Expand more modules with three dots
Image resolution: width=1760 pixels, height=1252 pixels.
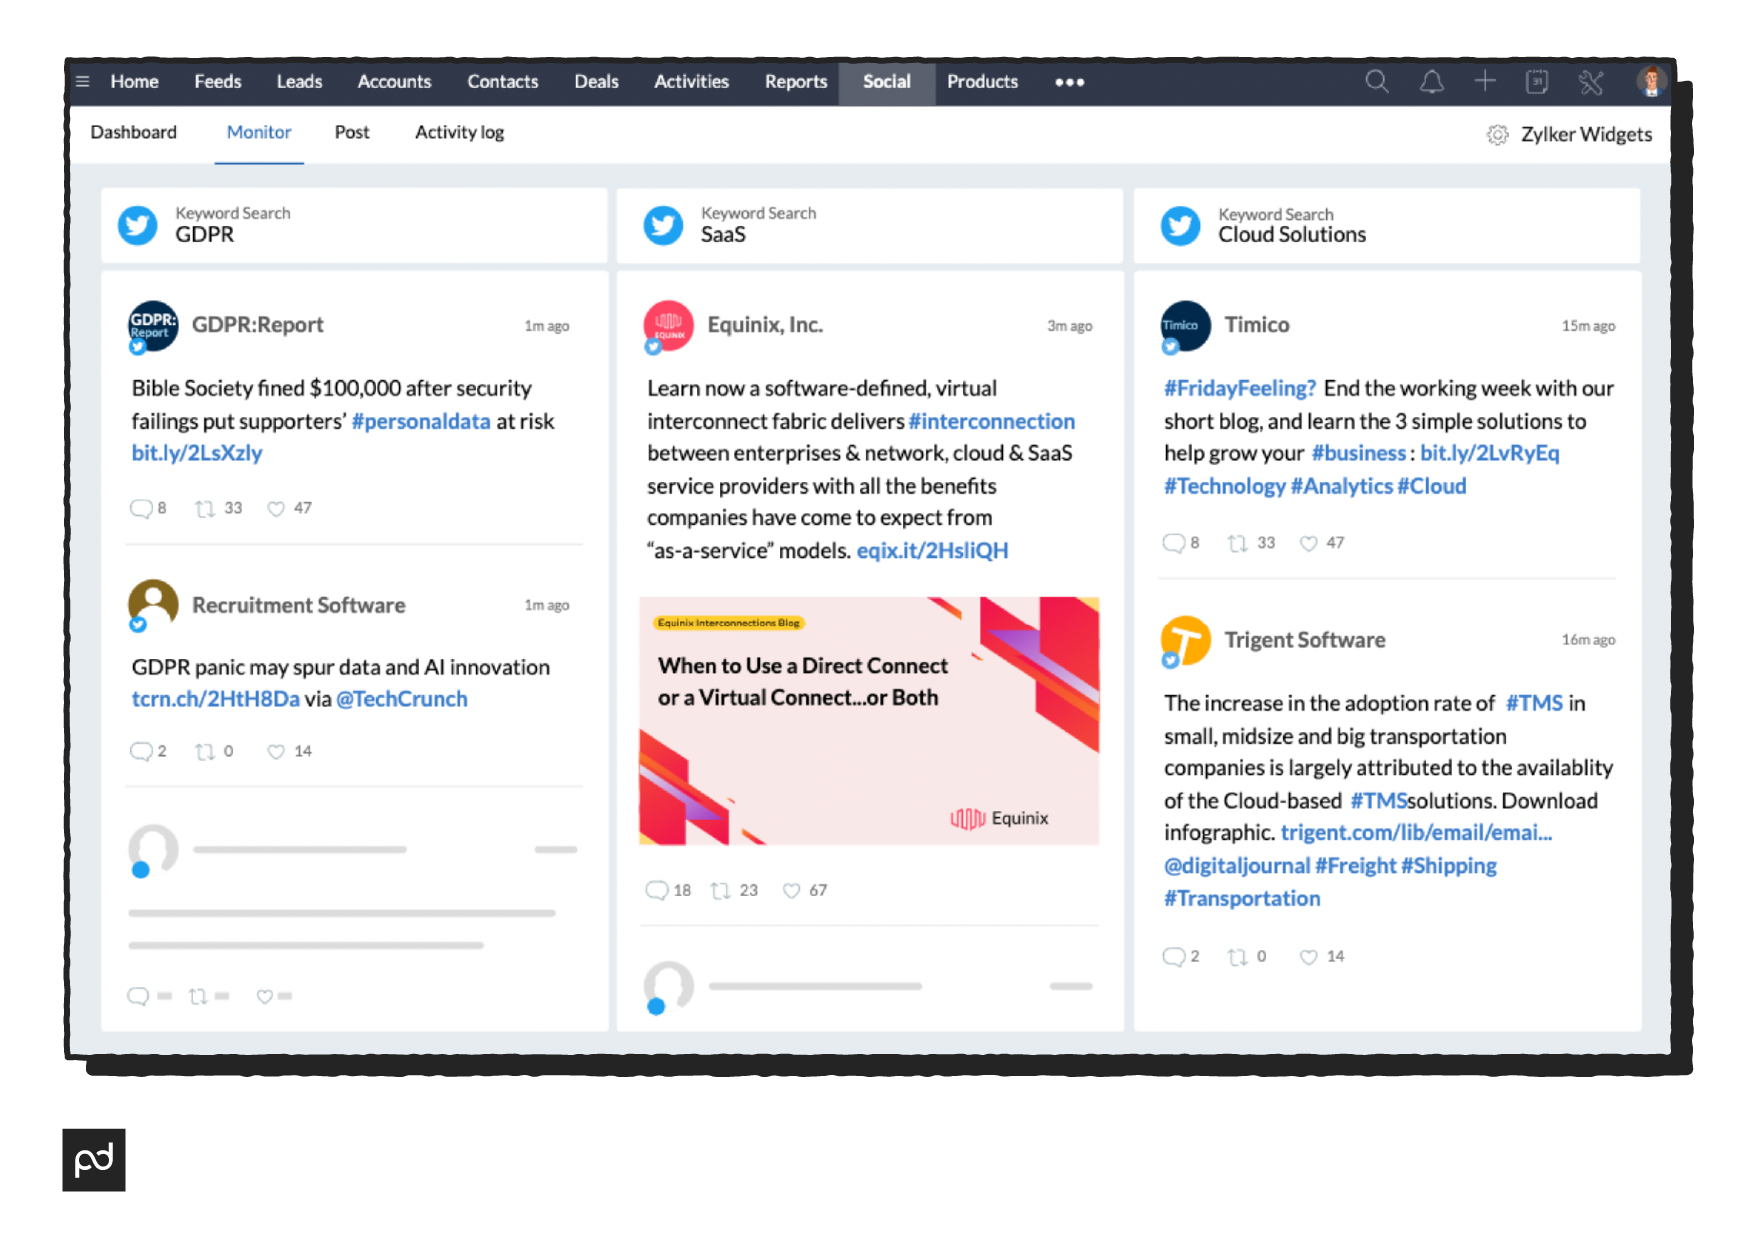[1070, 82]
